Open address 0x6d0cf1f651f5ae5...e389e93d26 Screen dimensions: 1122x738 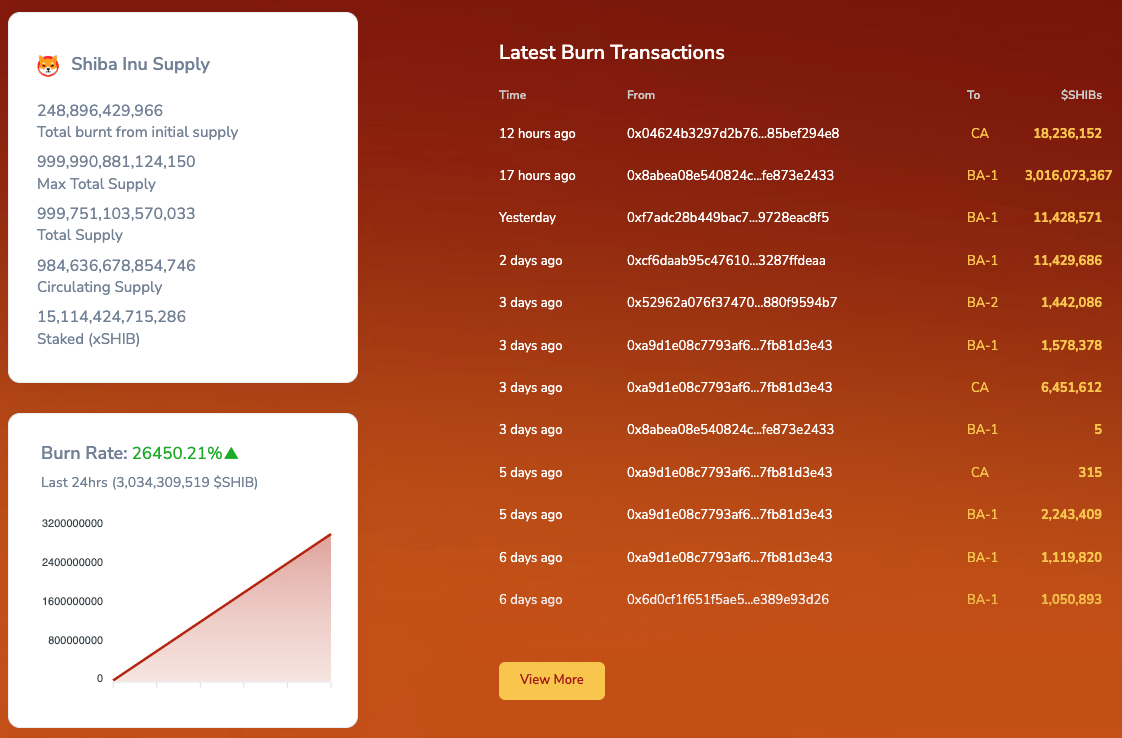pos(728,600)
